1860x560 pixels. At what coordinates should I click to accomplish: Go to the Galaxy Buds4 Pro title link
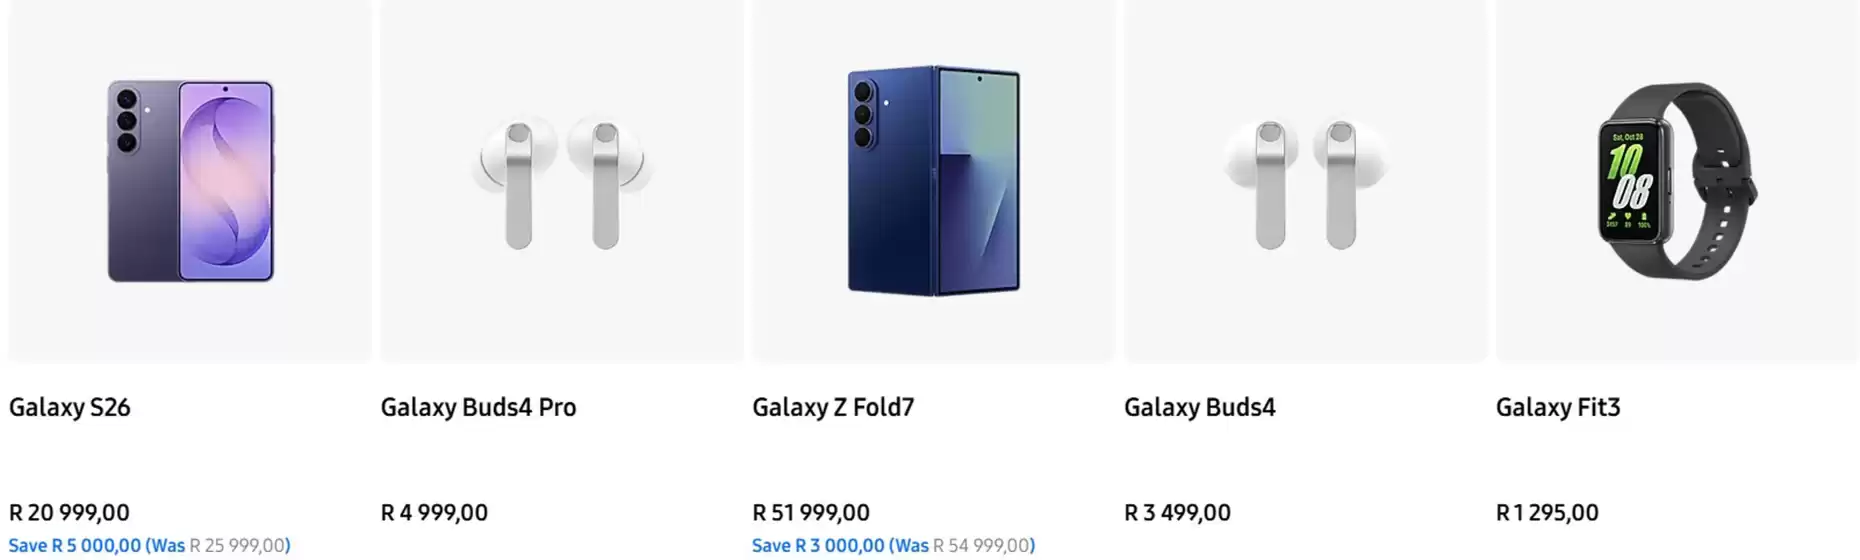(x=478, y=407)
